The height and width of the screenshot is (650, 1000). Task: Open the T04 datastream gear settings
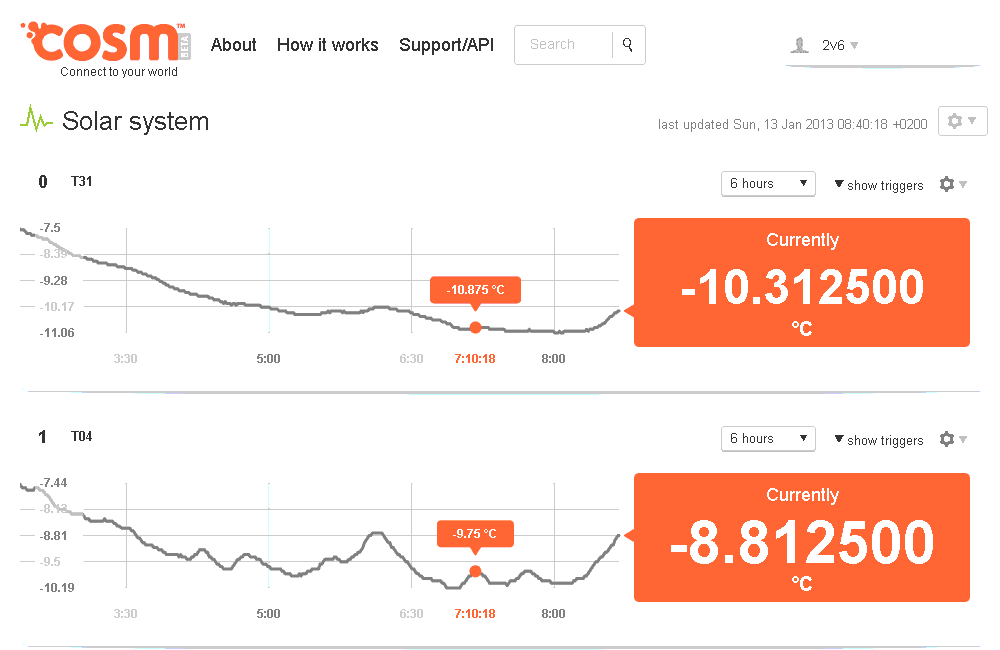[952, 439]
